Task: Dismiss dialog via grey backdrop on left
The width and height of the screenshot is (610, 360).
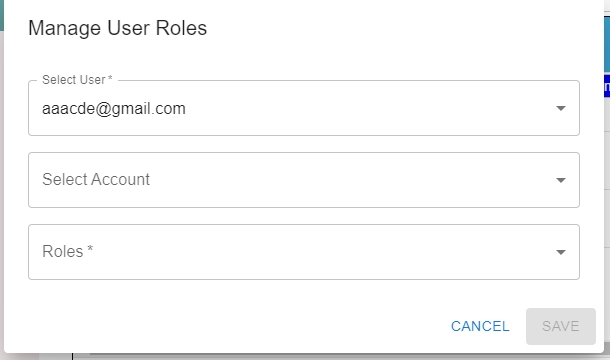Action: tap(2, 195)
